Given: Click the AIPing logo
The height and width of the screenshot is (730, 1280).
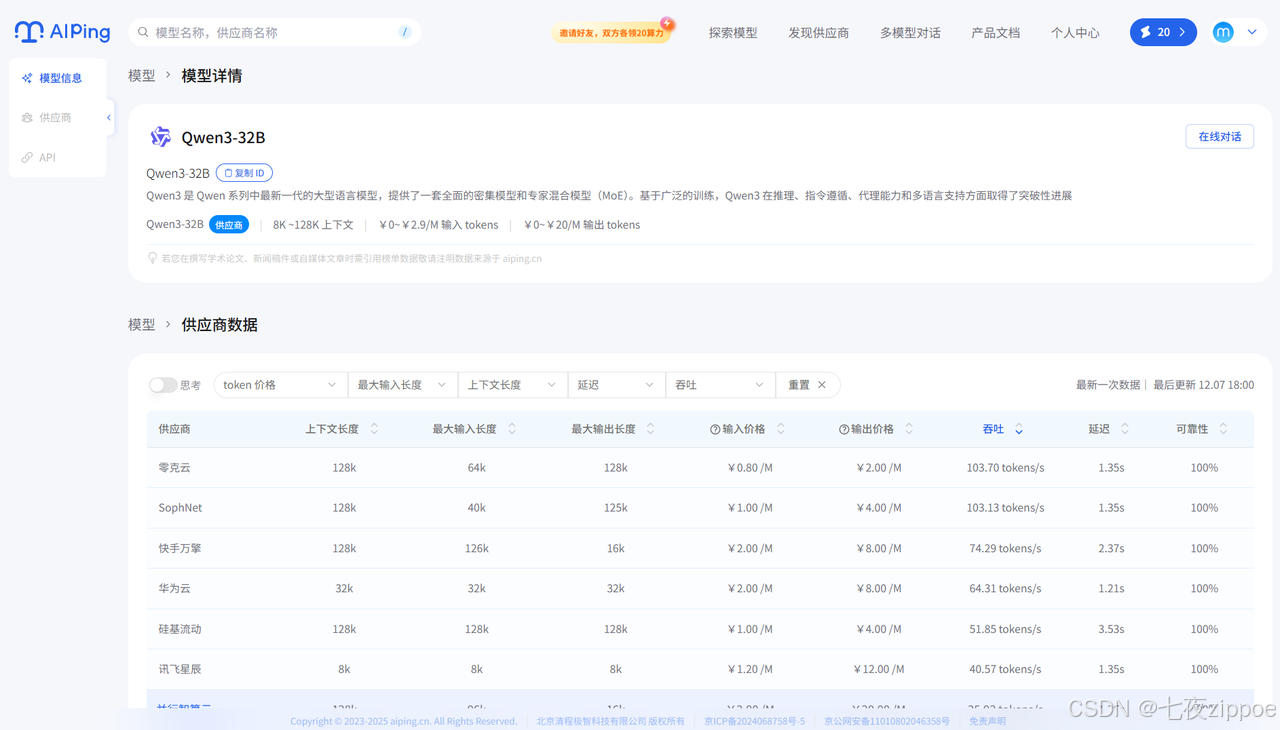Looking at the screenshot, I should 62,32.
